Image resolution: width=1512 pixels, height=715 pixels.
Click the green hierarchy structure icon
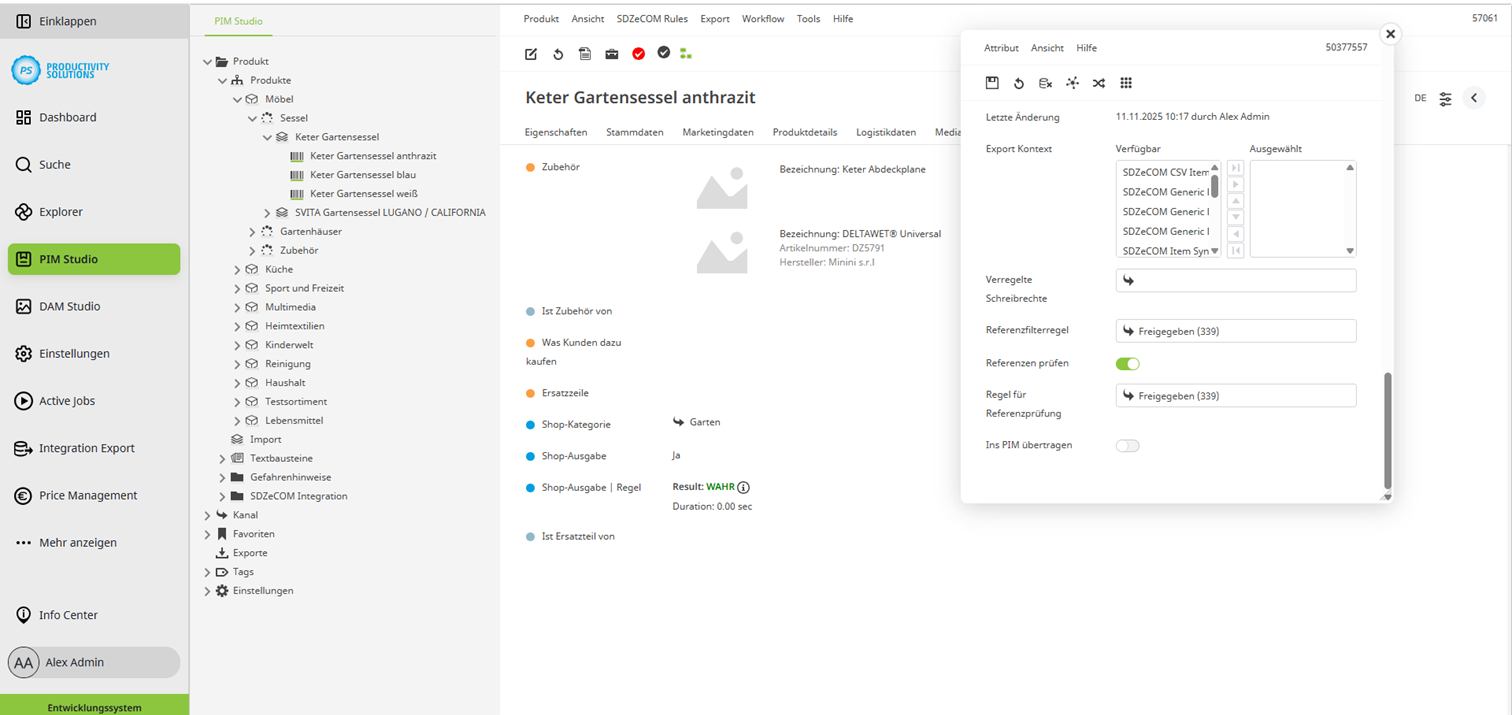(685, 54)
